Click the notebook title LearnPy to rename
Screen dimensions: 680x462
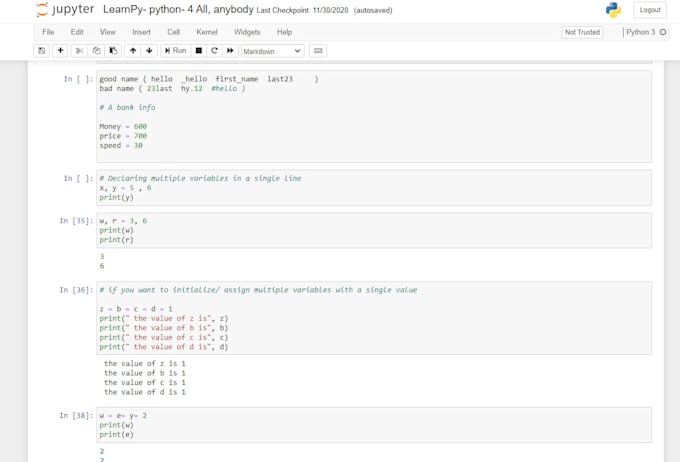tap(178, 10)
